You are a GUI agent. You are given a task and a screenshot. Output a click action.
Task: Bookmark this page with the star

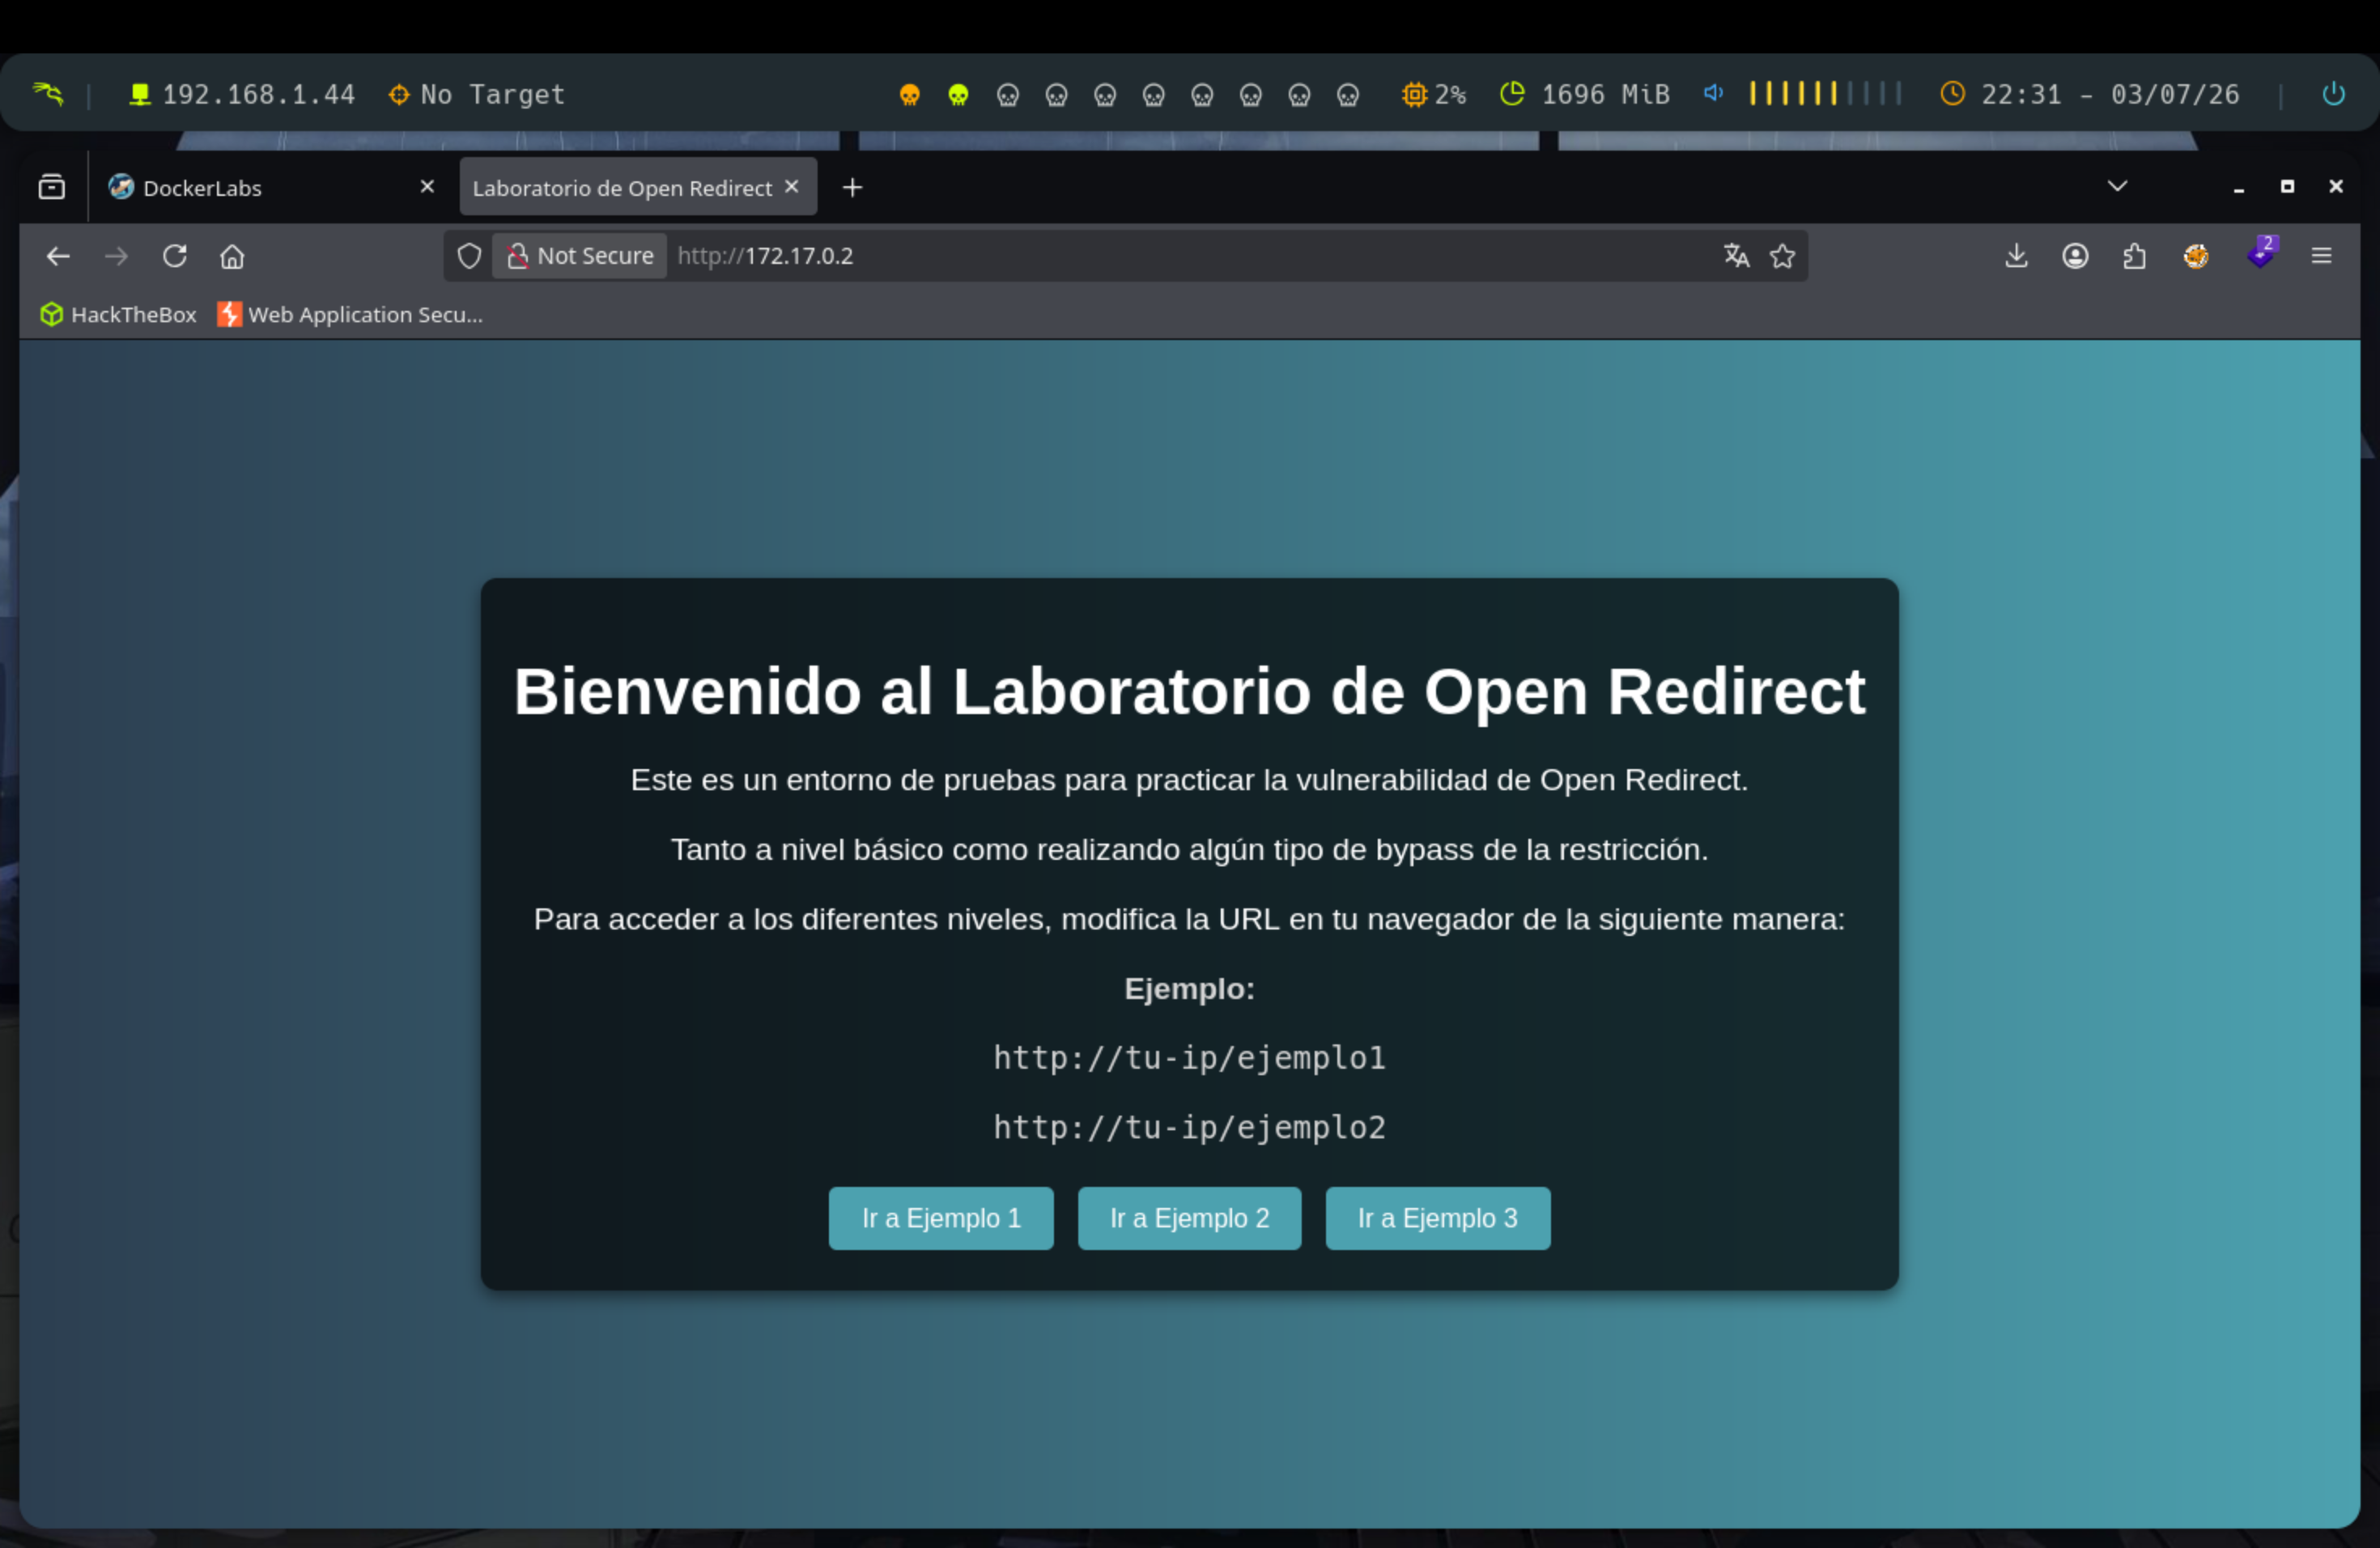point(1782,256)
